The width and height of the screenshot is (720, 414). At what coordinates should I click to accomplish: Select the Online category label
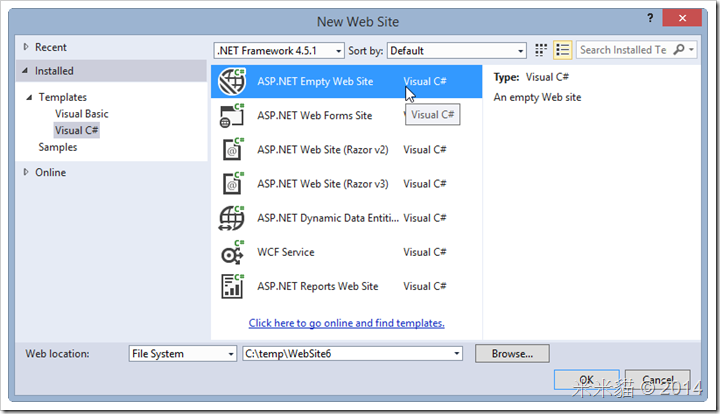[51, 172]
